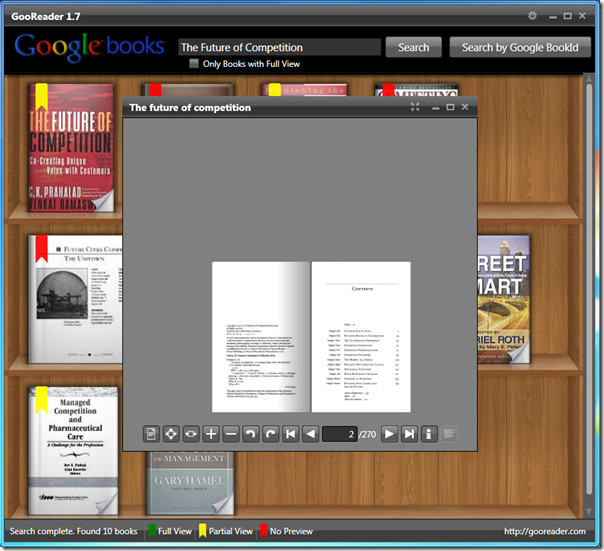
Task: Click the greyed text-lines icon in viewer toolbar
Action: (449, 434)
